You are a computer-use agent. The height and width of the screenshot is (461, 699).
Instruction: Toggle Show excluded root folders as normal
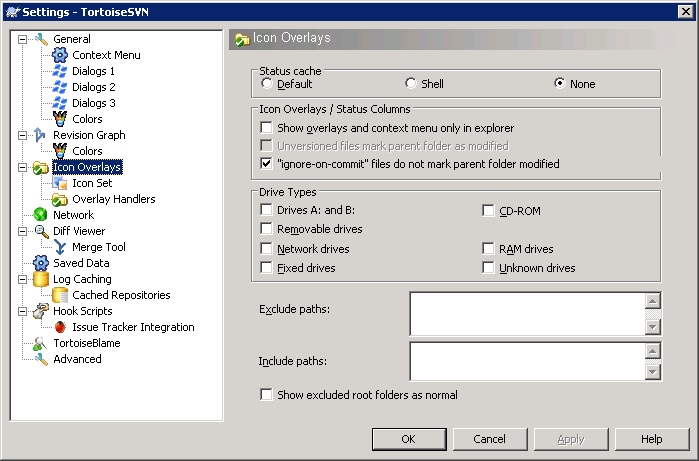point(266,395)
